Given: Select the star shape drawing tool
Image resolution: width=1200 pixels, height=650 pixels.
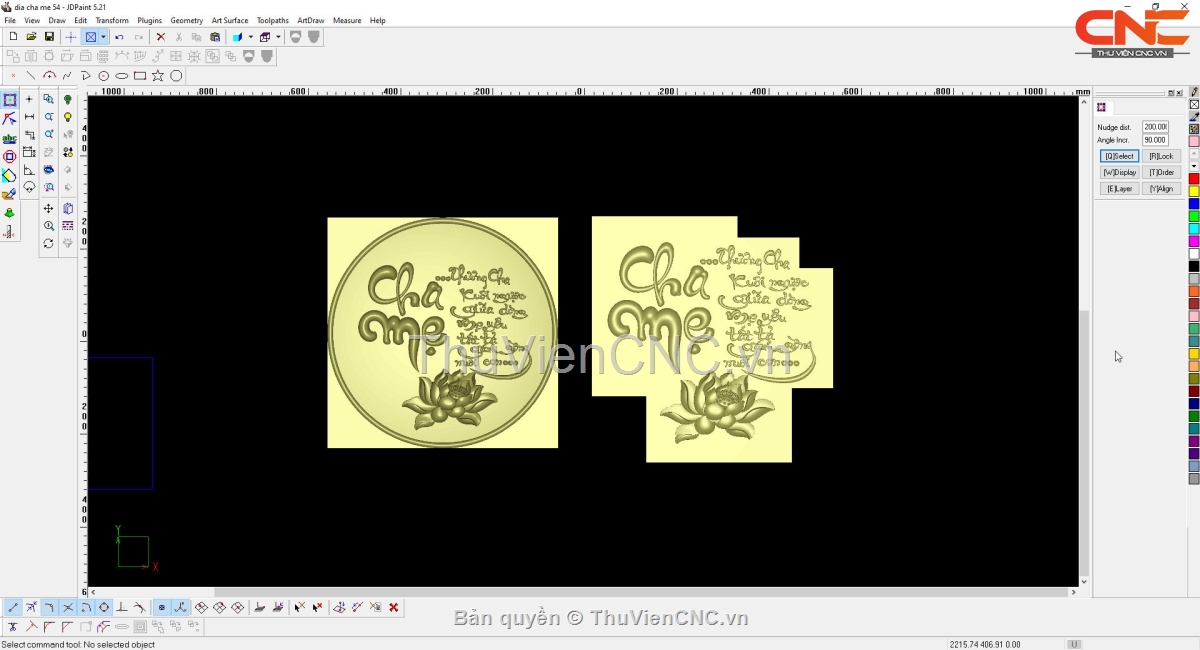Looking at the screenshot, I should click(x=158, y=76).
